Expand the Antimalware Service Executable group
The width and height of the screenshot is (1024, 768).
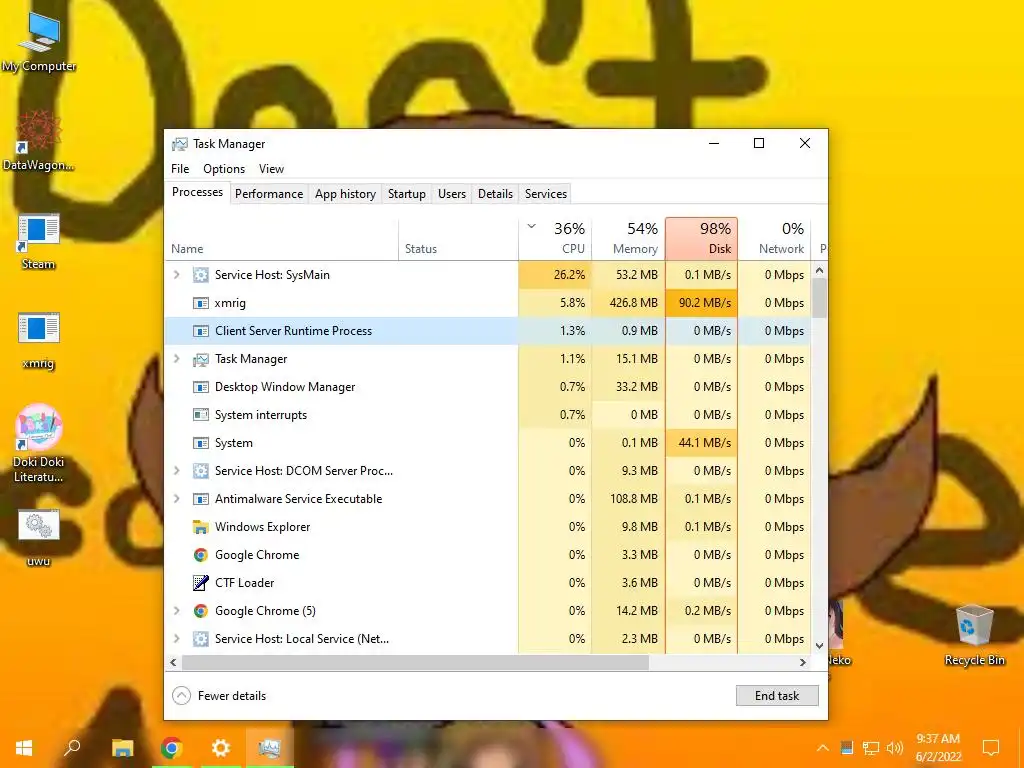pos(176,498)
